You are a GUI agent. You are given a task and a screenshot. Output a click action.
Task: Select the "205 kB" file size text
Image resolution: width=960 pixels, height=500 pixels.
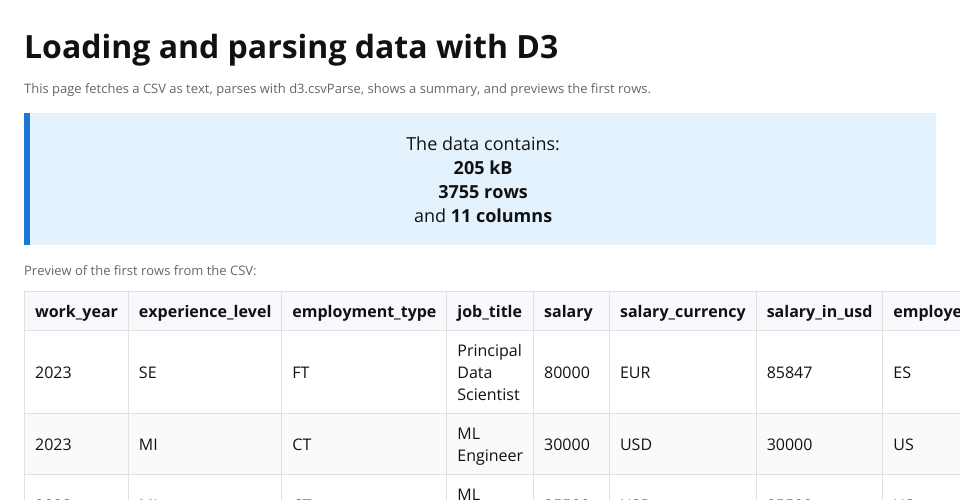coord(482,168)
